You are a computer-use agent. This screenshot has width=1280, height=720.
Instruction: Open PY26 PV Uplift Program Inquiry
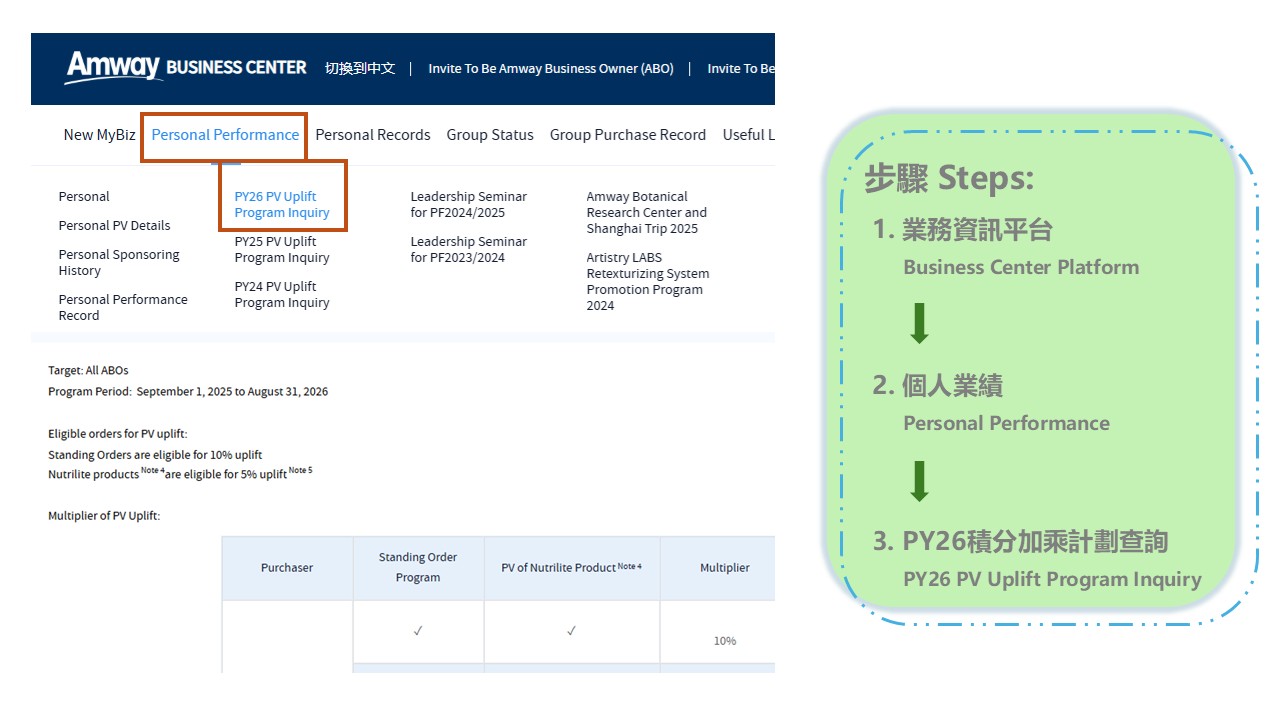(282, 205)
